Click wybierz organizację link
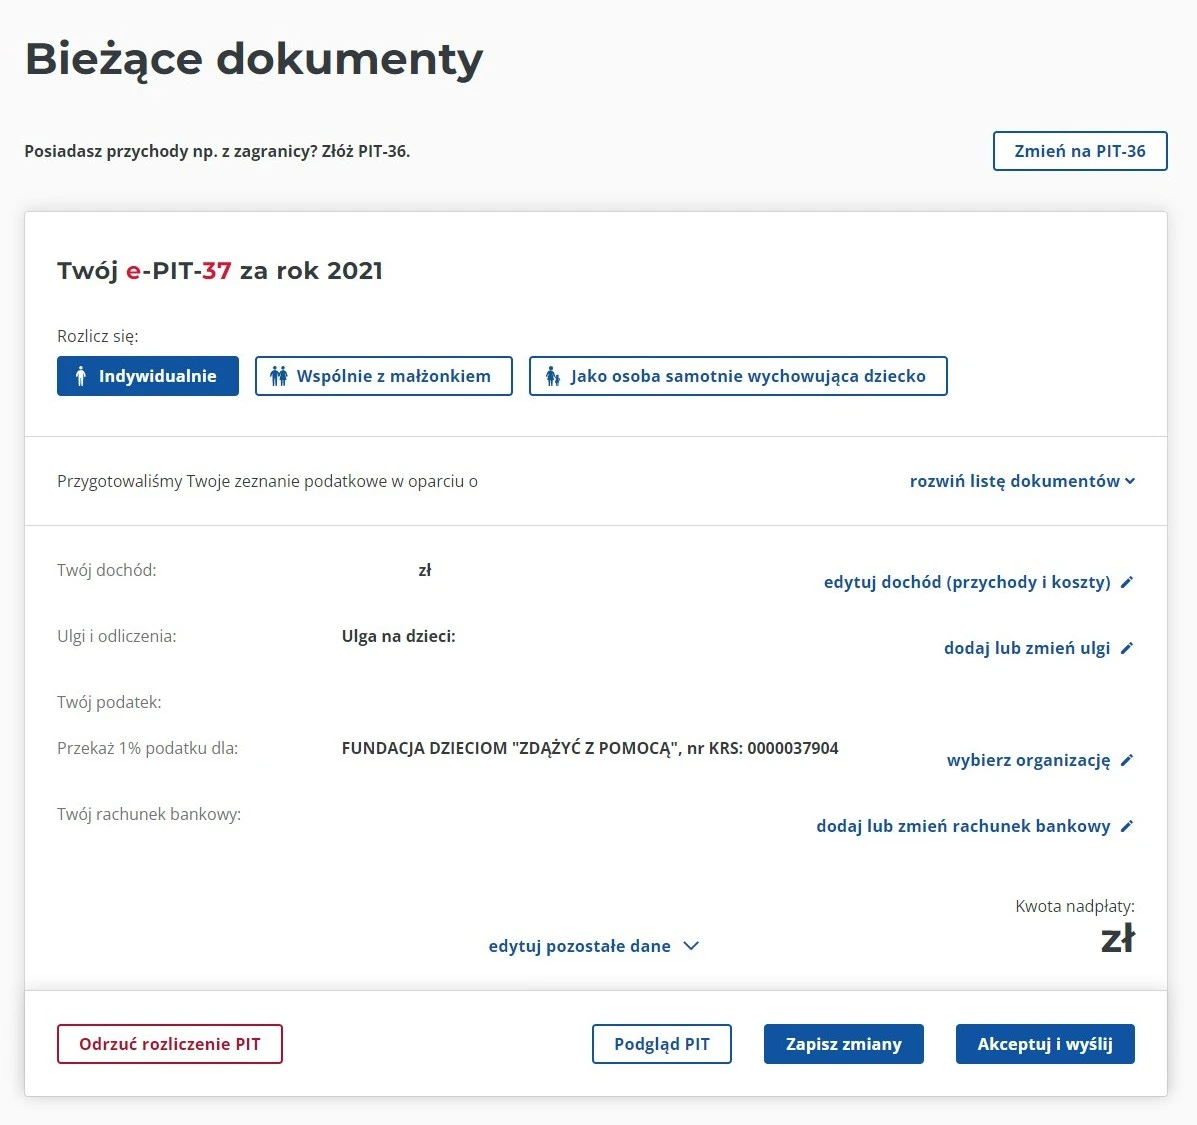The height and width of the screenshot is (1125, 1197). click(x=1028, y=760)
